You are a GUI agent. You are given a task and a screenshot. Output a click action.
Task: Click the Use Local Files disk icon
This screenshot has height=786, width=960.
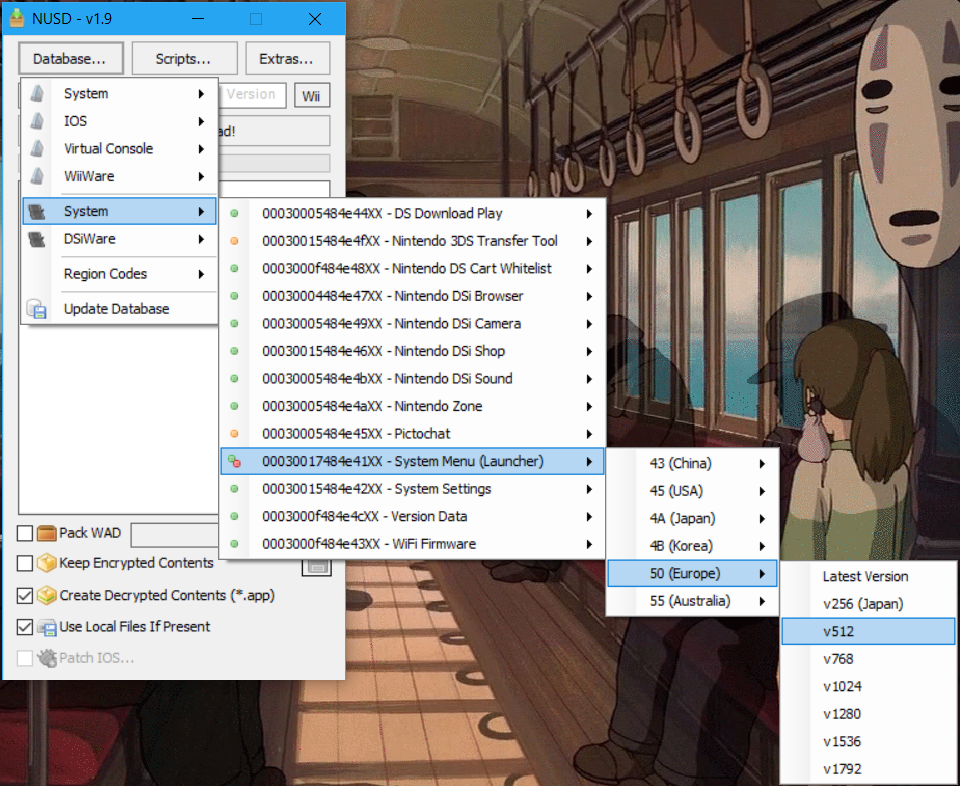[47, 627]
